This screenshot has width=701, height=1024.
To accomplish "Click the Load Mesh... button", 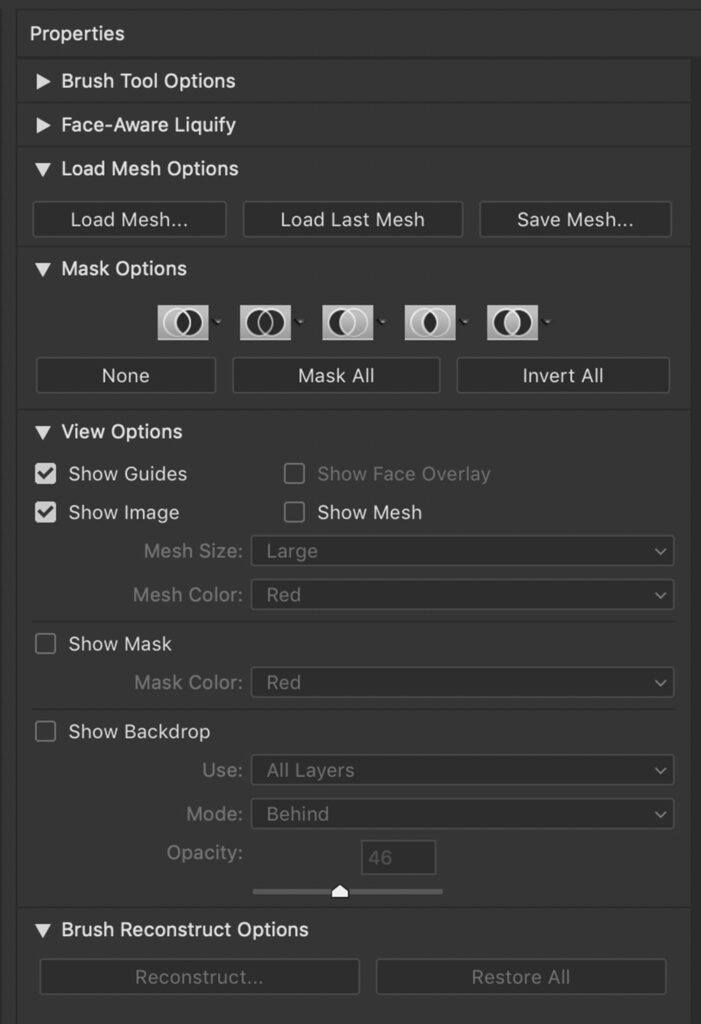I will coord(129,220).
